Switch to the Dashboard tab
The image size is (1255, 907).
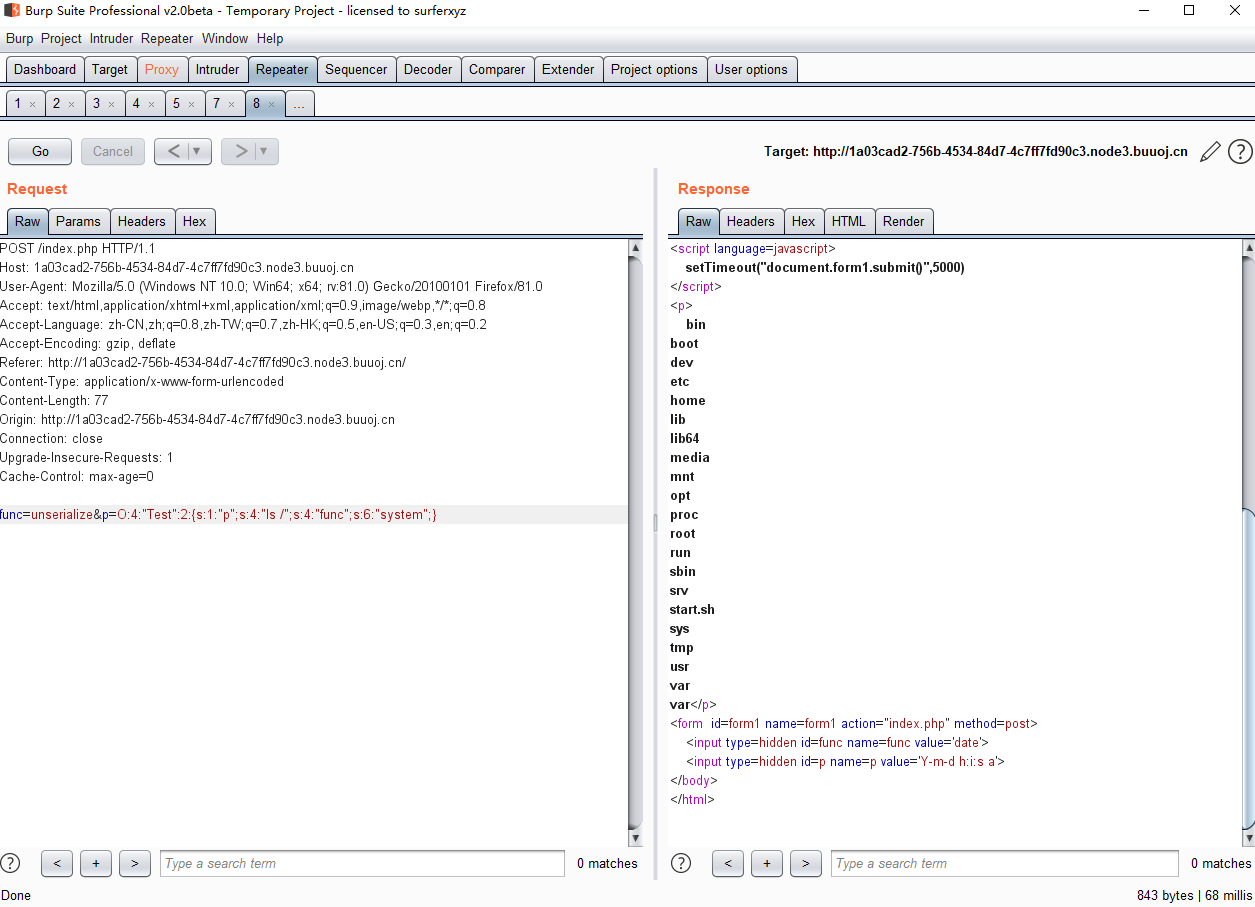point(45,69)
